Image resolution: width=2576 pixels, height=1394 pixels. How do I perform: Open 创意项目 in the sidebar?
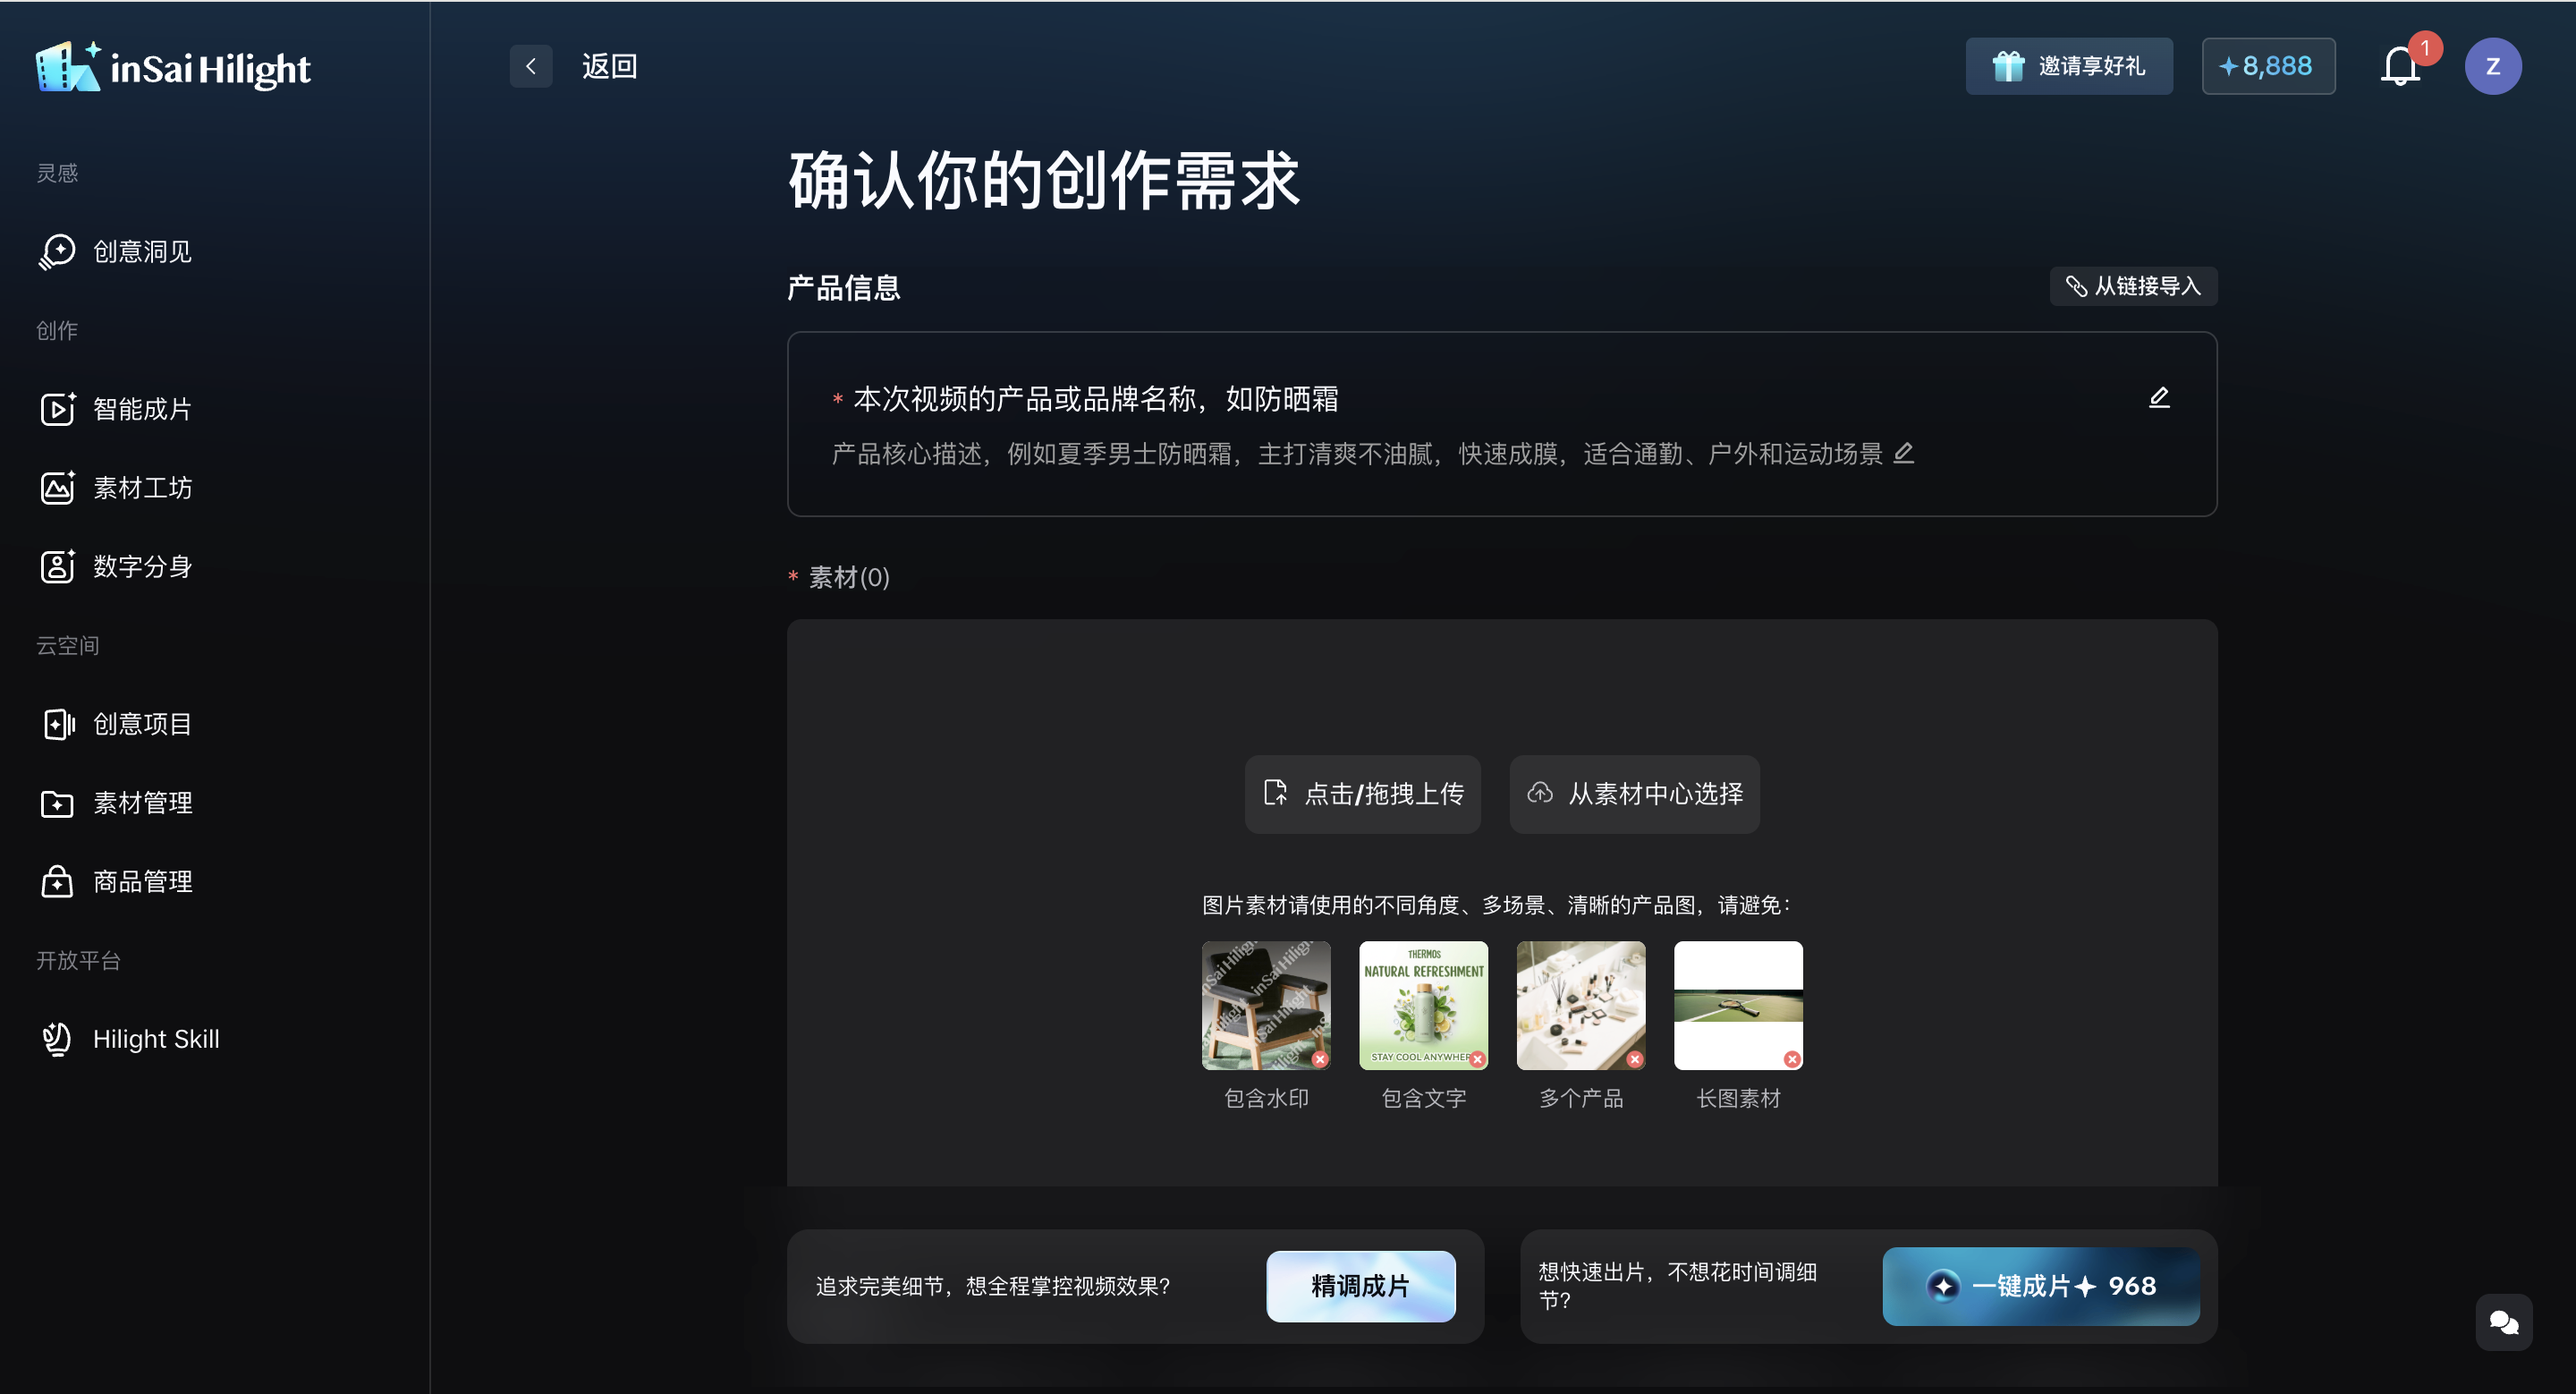pos(115,724)
